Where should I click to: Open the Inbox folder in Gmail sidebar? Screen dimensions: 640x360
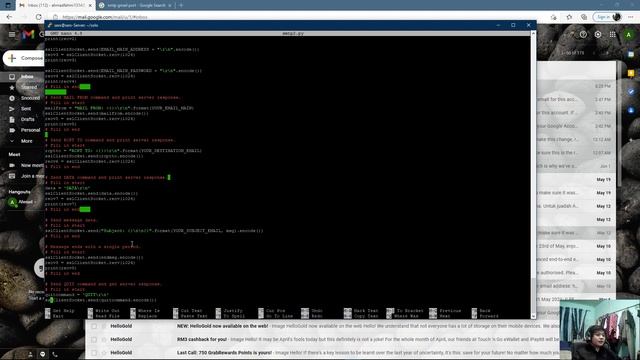point(27,77)
